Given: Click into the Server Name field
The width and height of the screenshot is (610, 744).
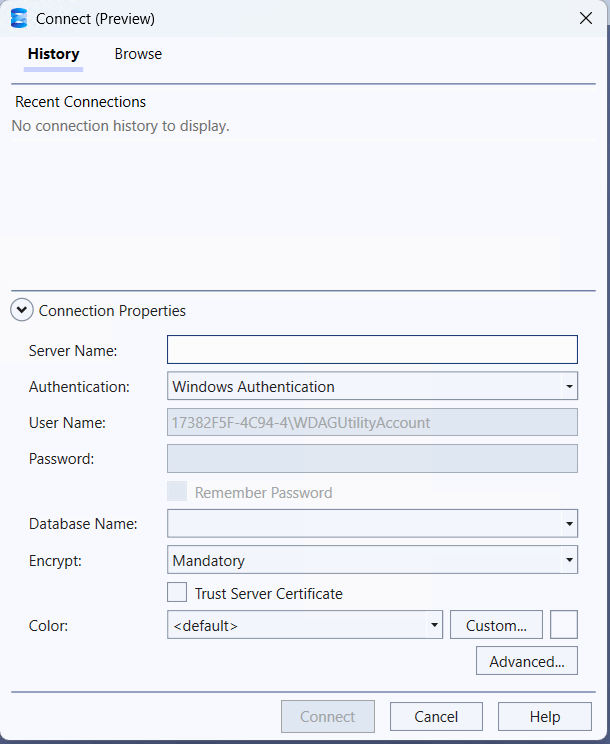Looking at the screenshot, I should click(372, 349).
